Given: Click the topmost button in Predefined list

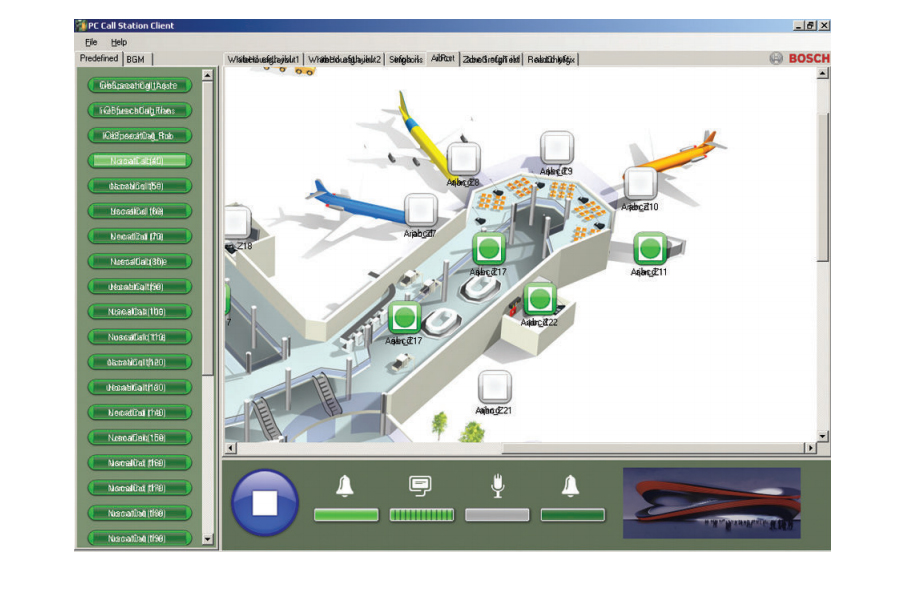Looking at the screenshot, I should [x=138, y=85].
